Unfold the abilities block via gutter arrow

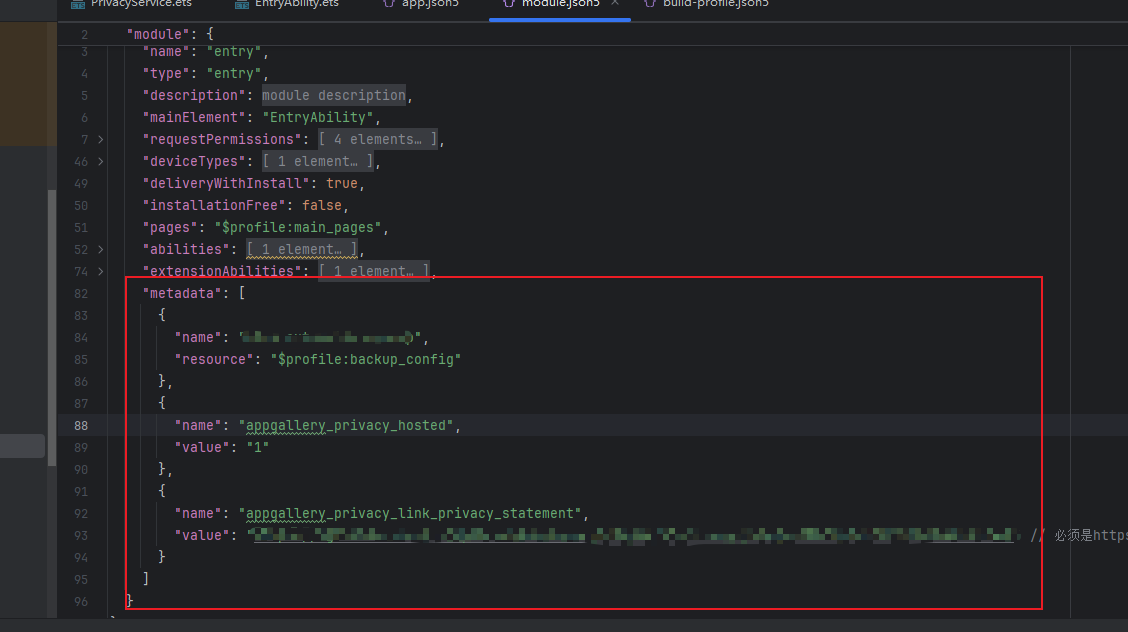(x=100, y=250)
